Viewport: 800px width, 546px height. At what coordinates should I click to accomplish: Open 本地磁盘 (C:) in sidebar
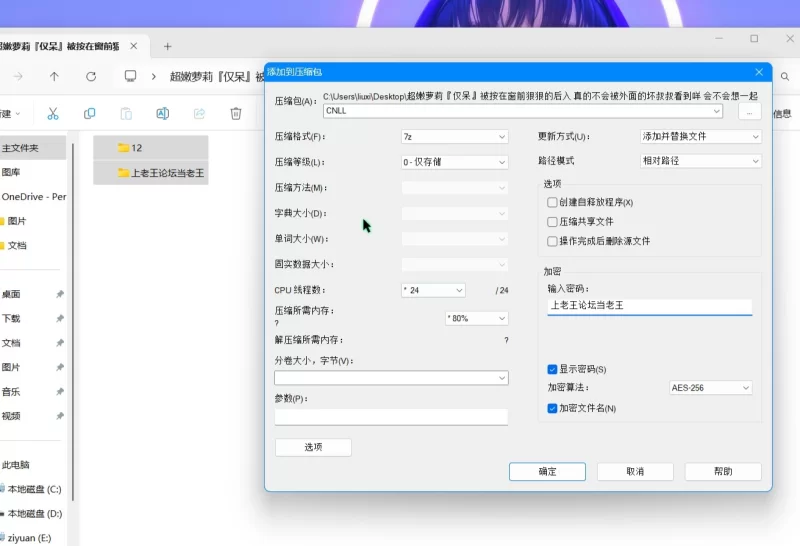pos(33,489)
